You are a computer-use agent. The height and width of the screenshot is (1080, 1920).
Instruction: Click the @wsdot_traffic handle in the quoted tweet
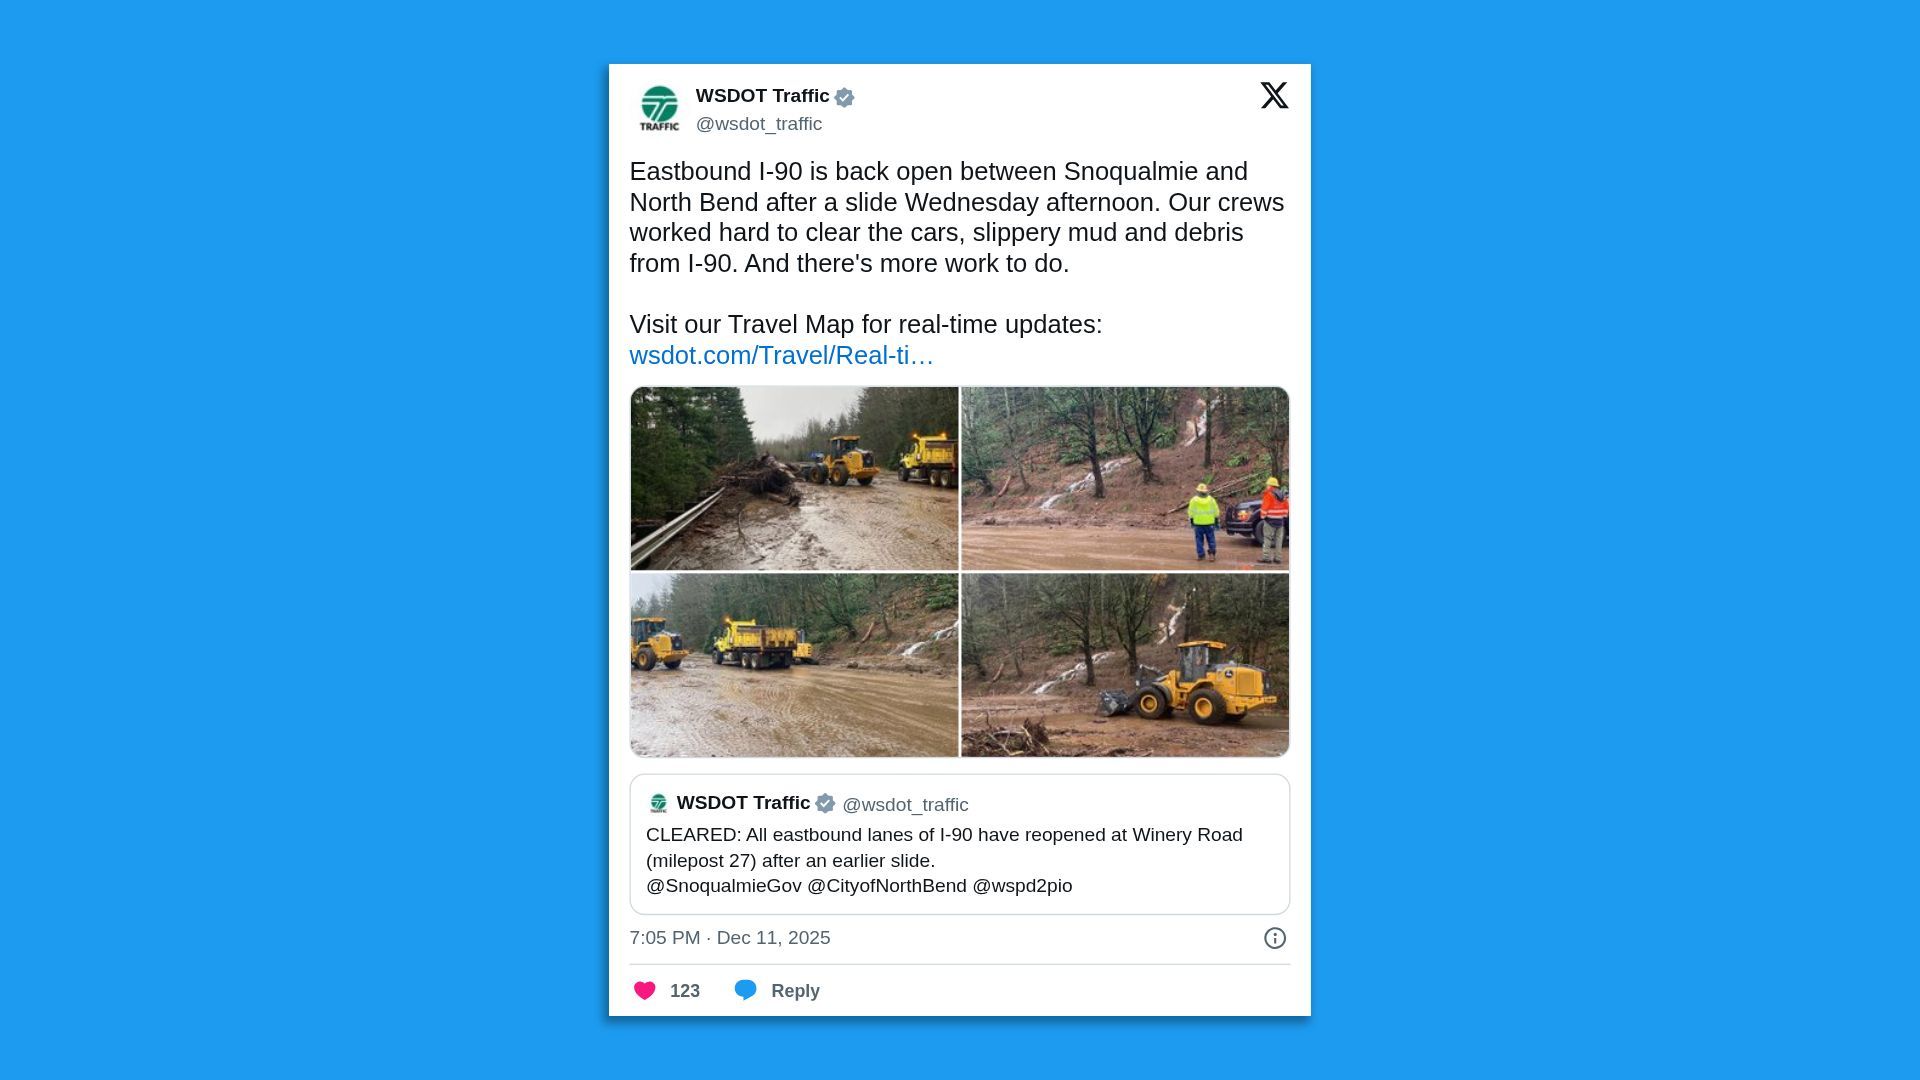(905, 805)
